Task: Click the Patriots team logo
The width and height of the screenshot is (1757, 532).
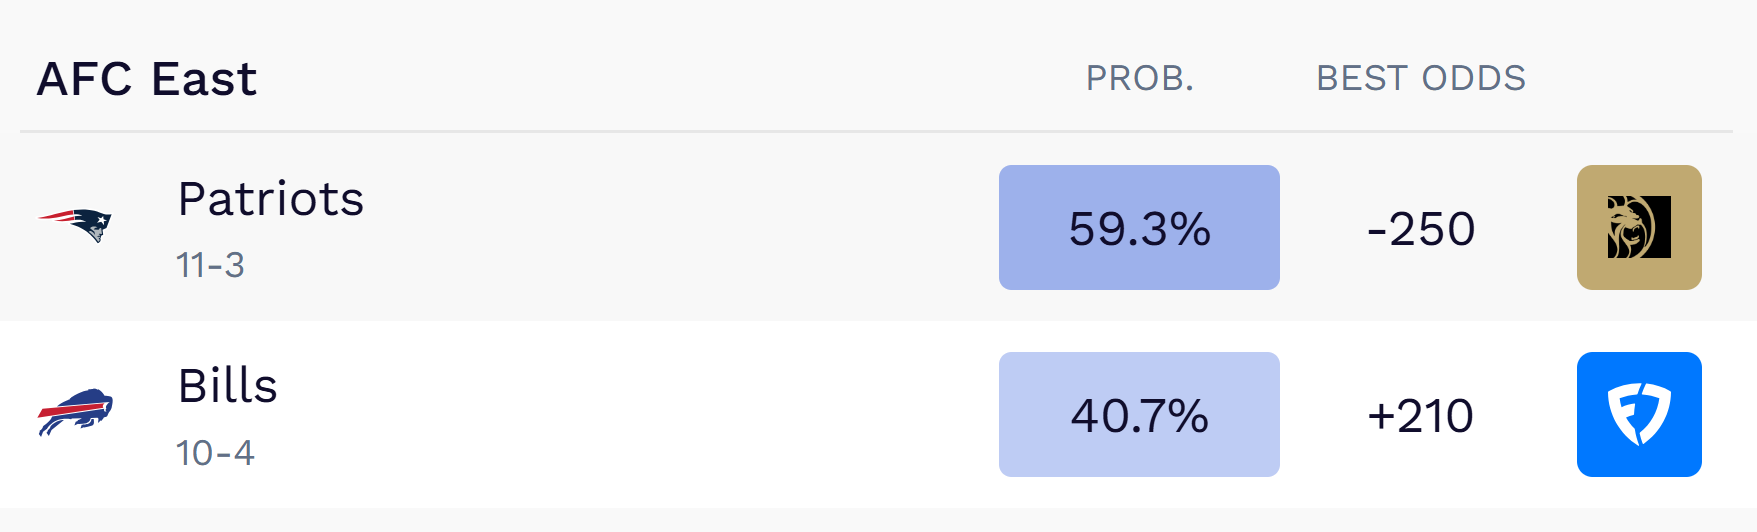Action: pyautogui.click(x=75, y=225)
